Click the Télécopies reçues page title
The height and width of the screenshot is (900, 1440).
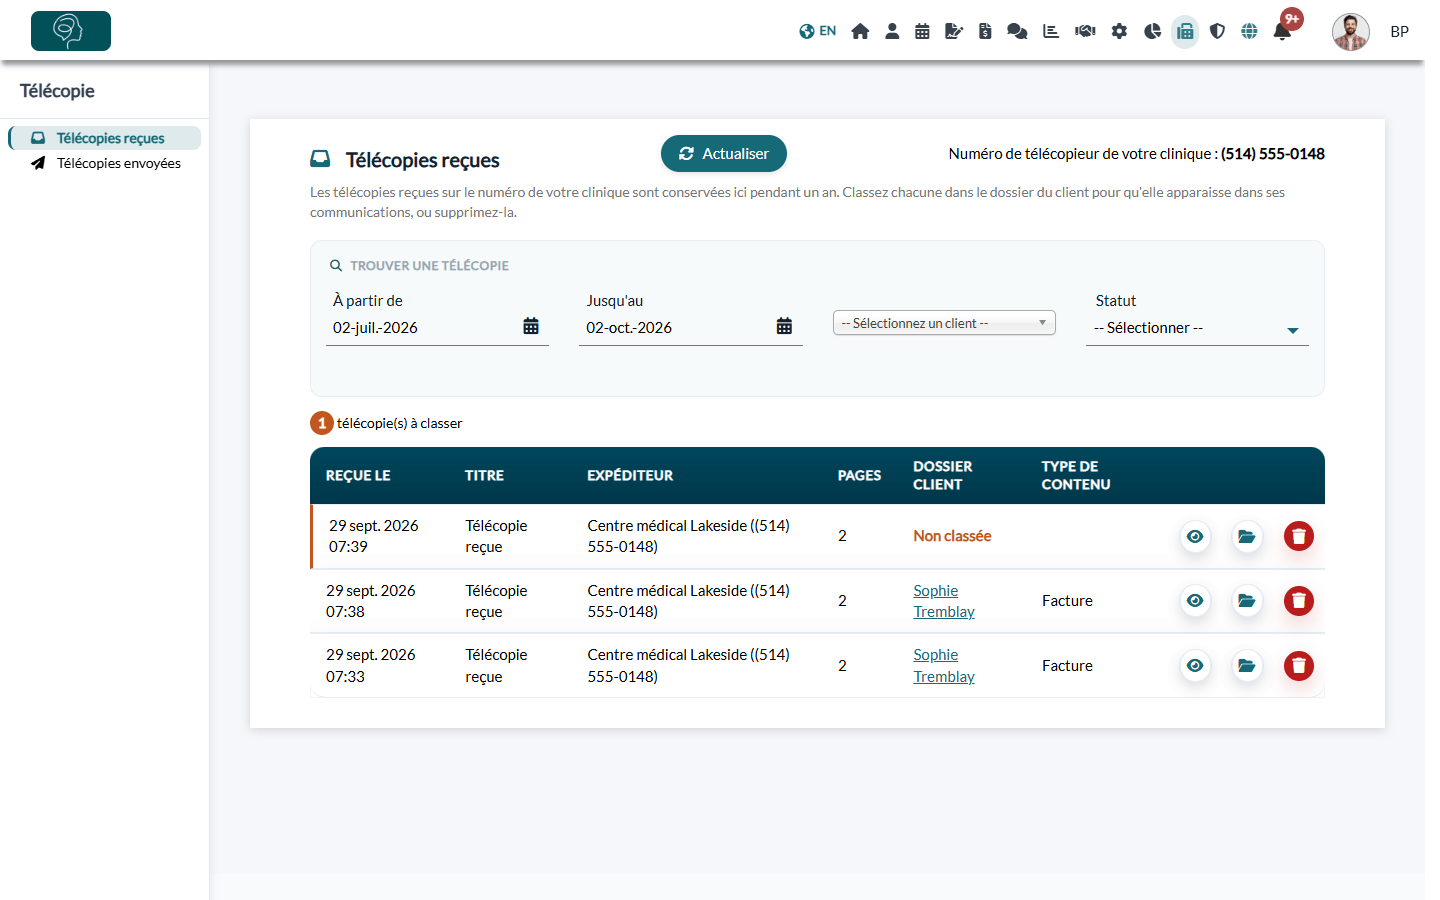pos(423,160)
